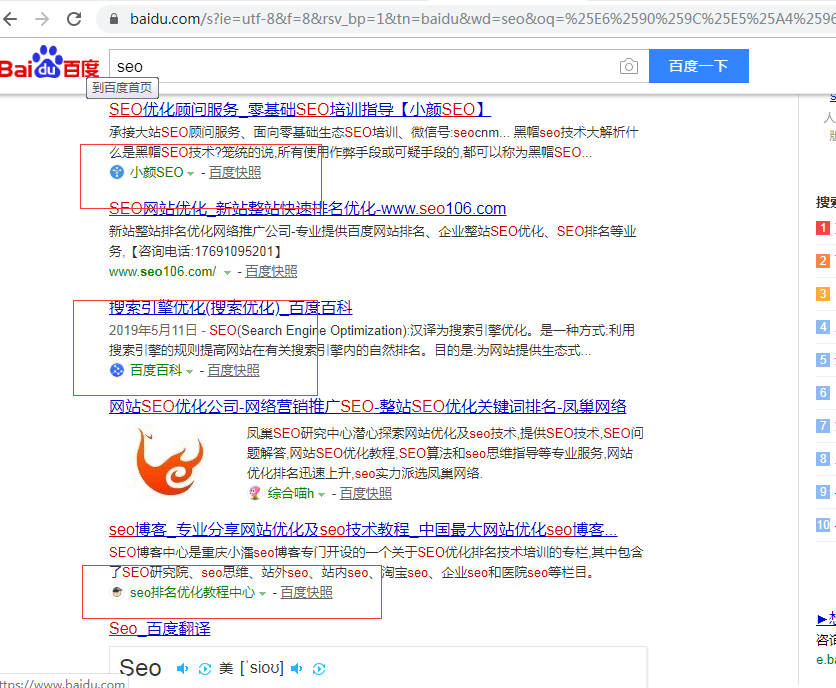
Task: Go back with the browser back arrow
Action: pos(10,19)
